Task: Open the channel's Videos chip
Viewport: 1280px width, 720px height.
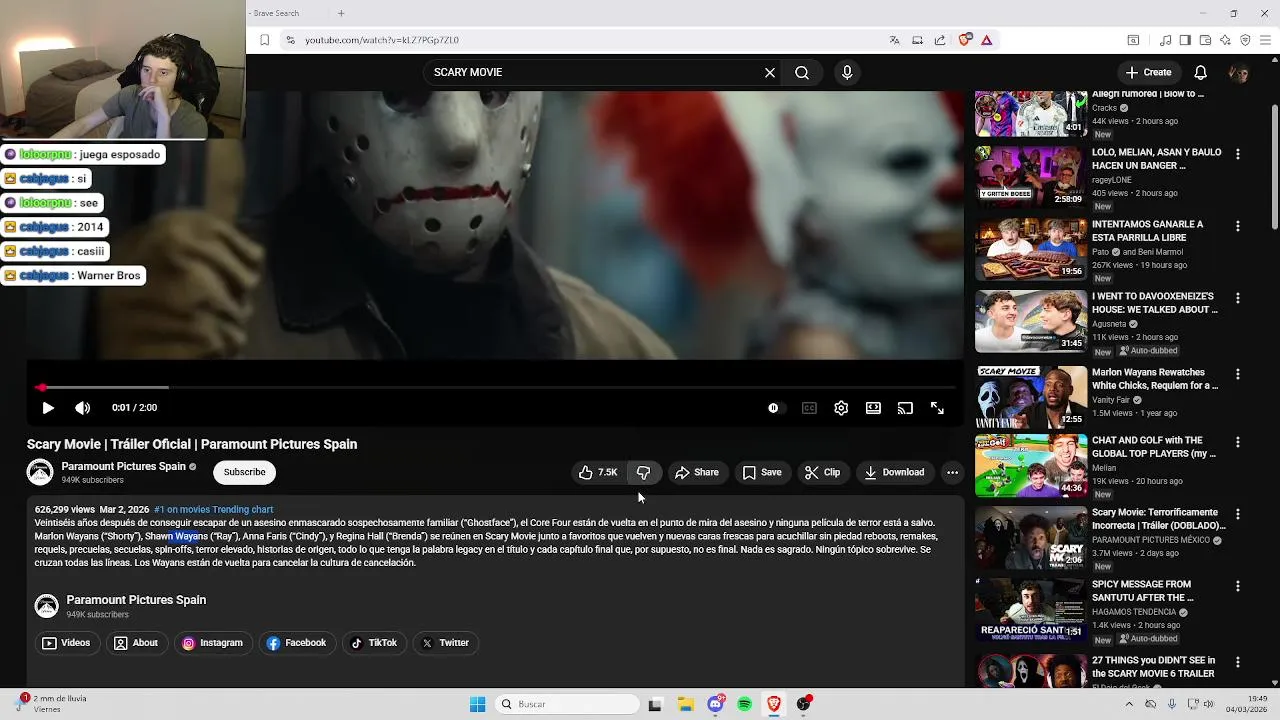Action: pos(67,643)
